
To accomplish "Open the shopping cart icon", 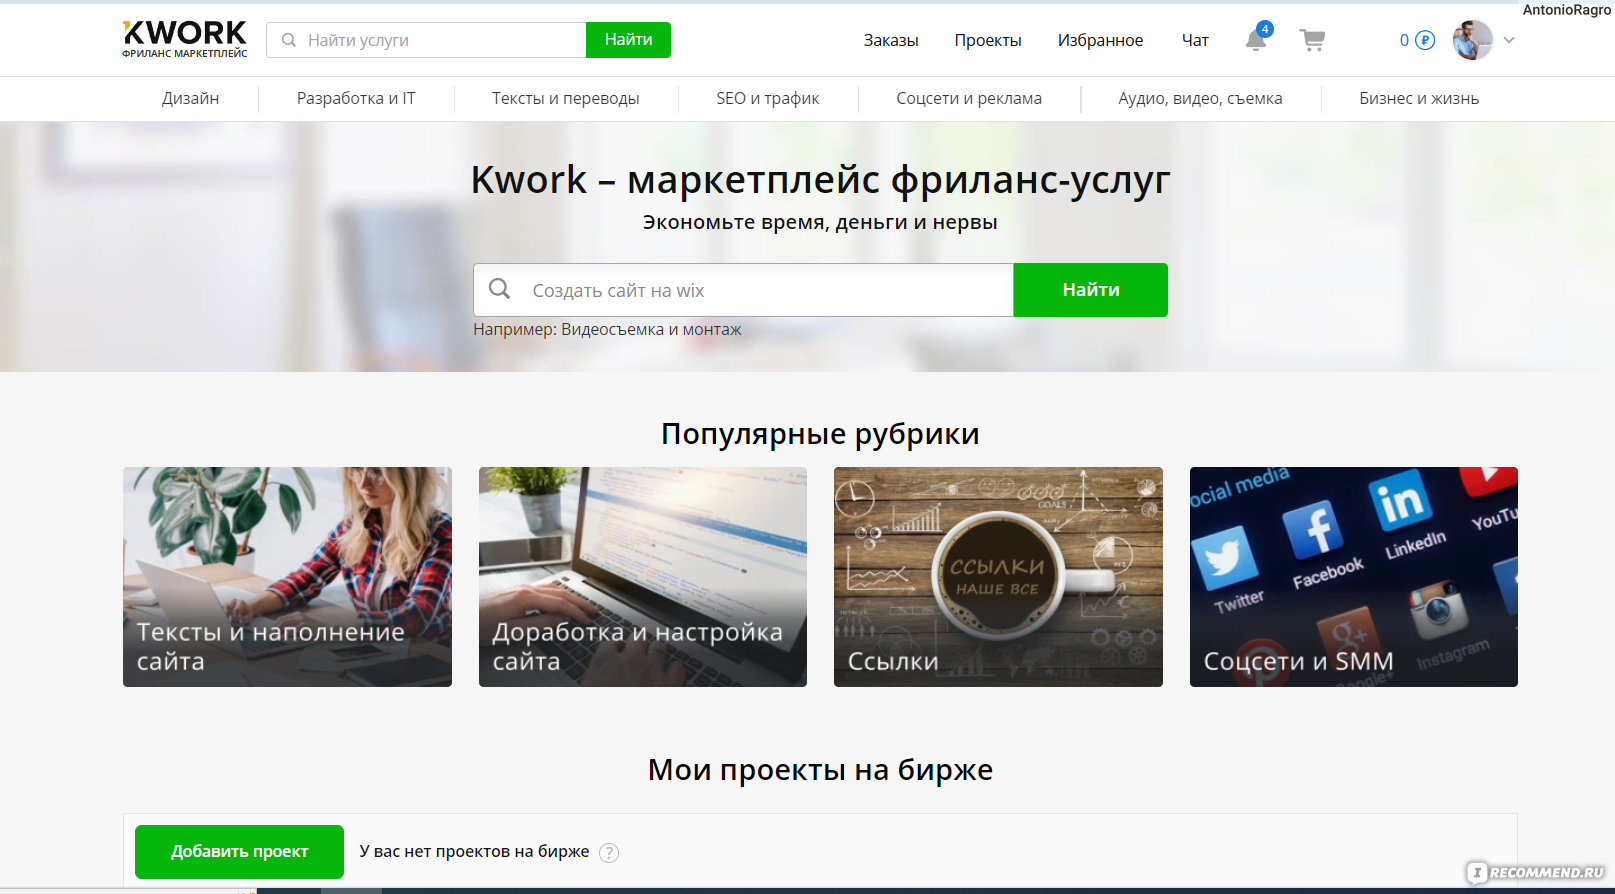I will click(x=1312, y=40).
